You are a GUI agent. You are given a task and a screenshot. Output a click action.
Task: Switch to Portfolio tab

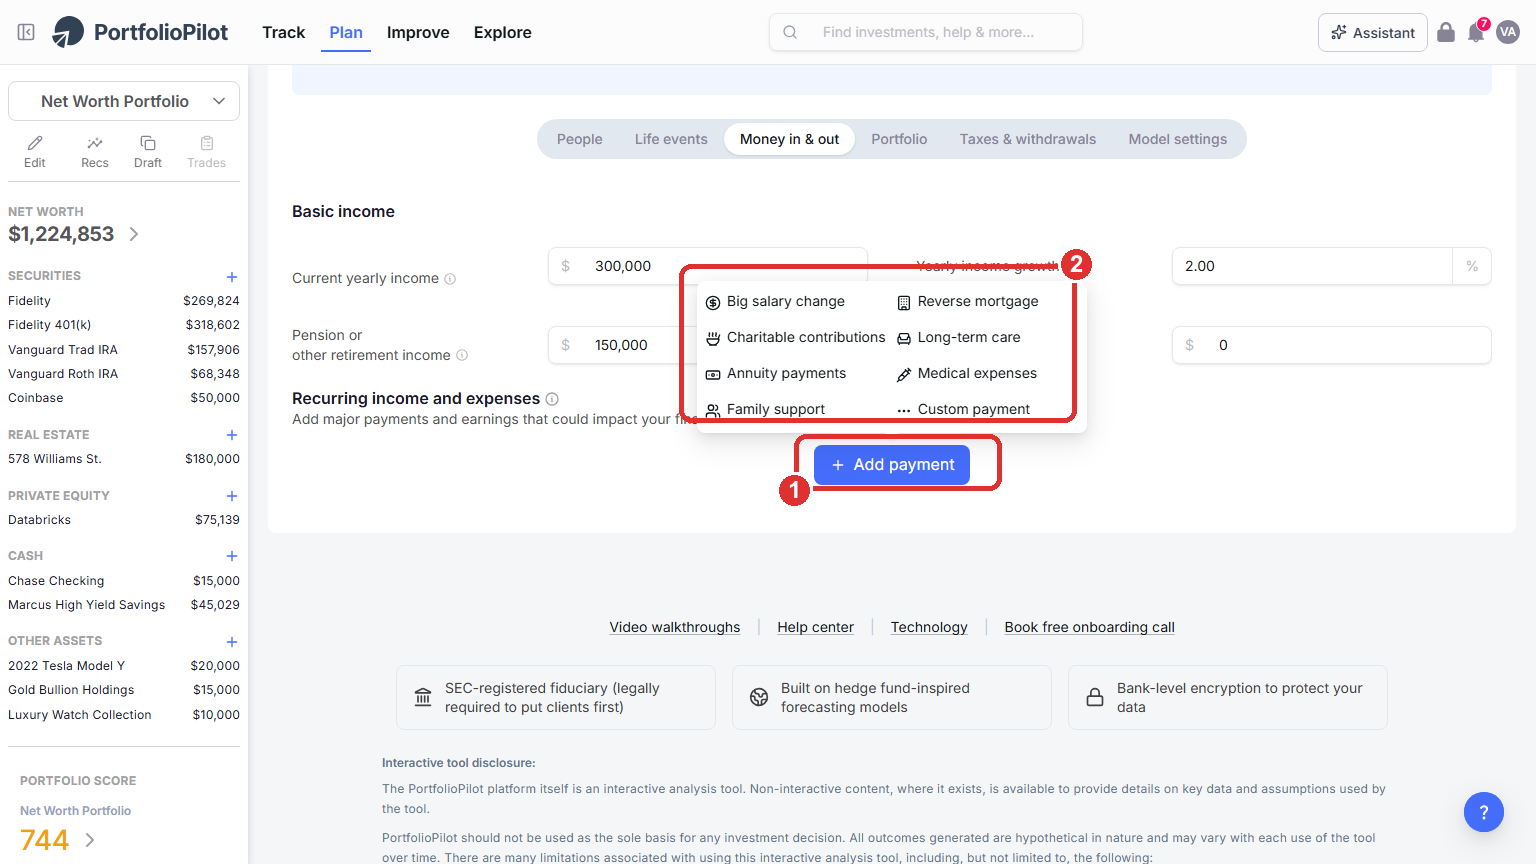[899, 139]
